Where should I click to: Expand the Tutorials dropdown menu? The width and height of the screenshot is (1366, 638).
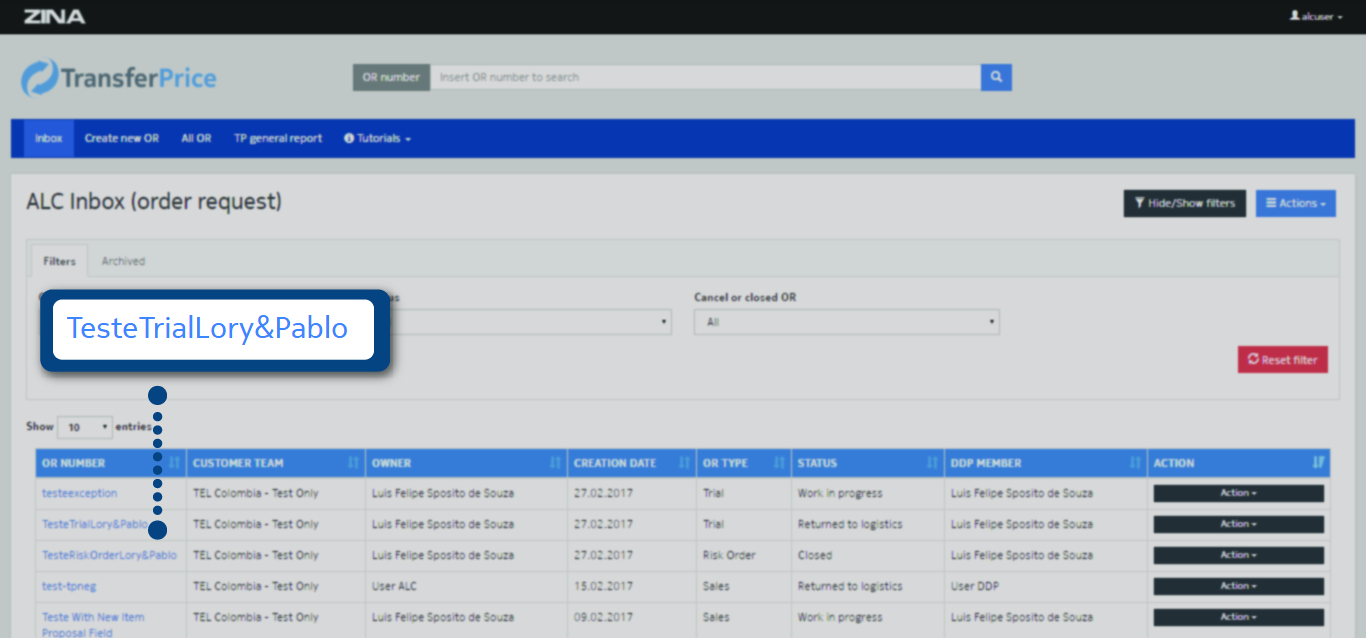377,139
